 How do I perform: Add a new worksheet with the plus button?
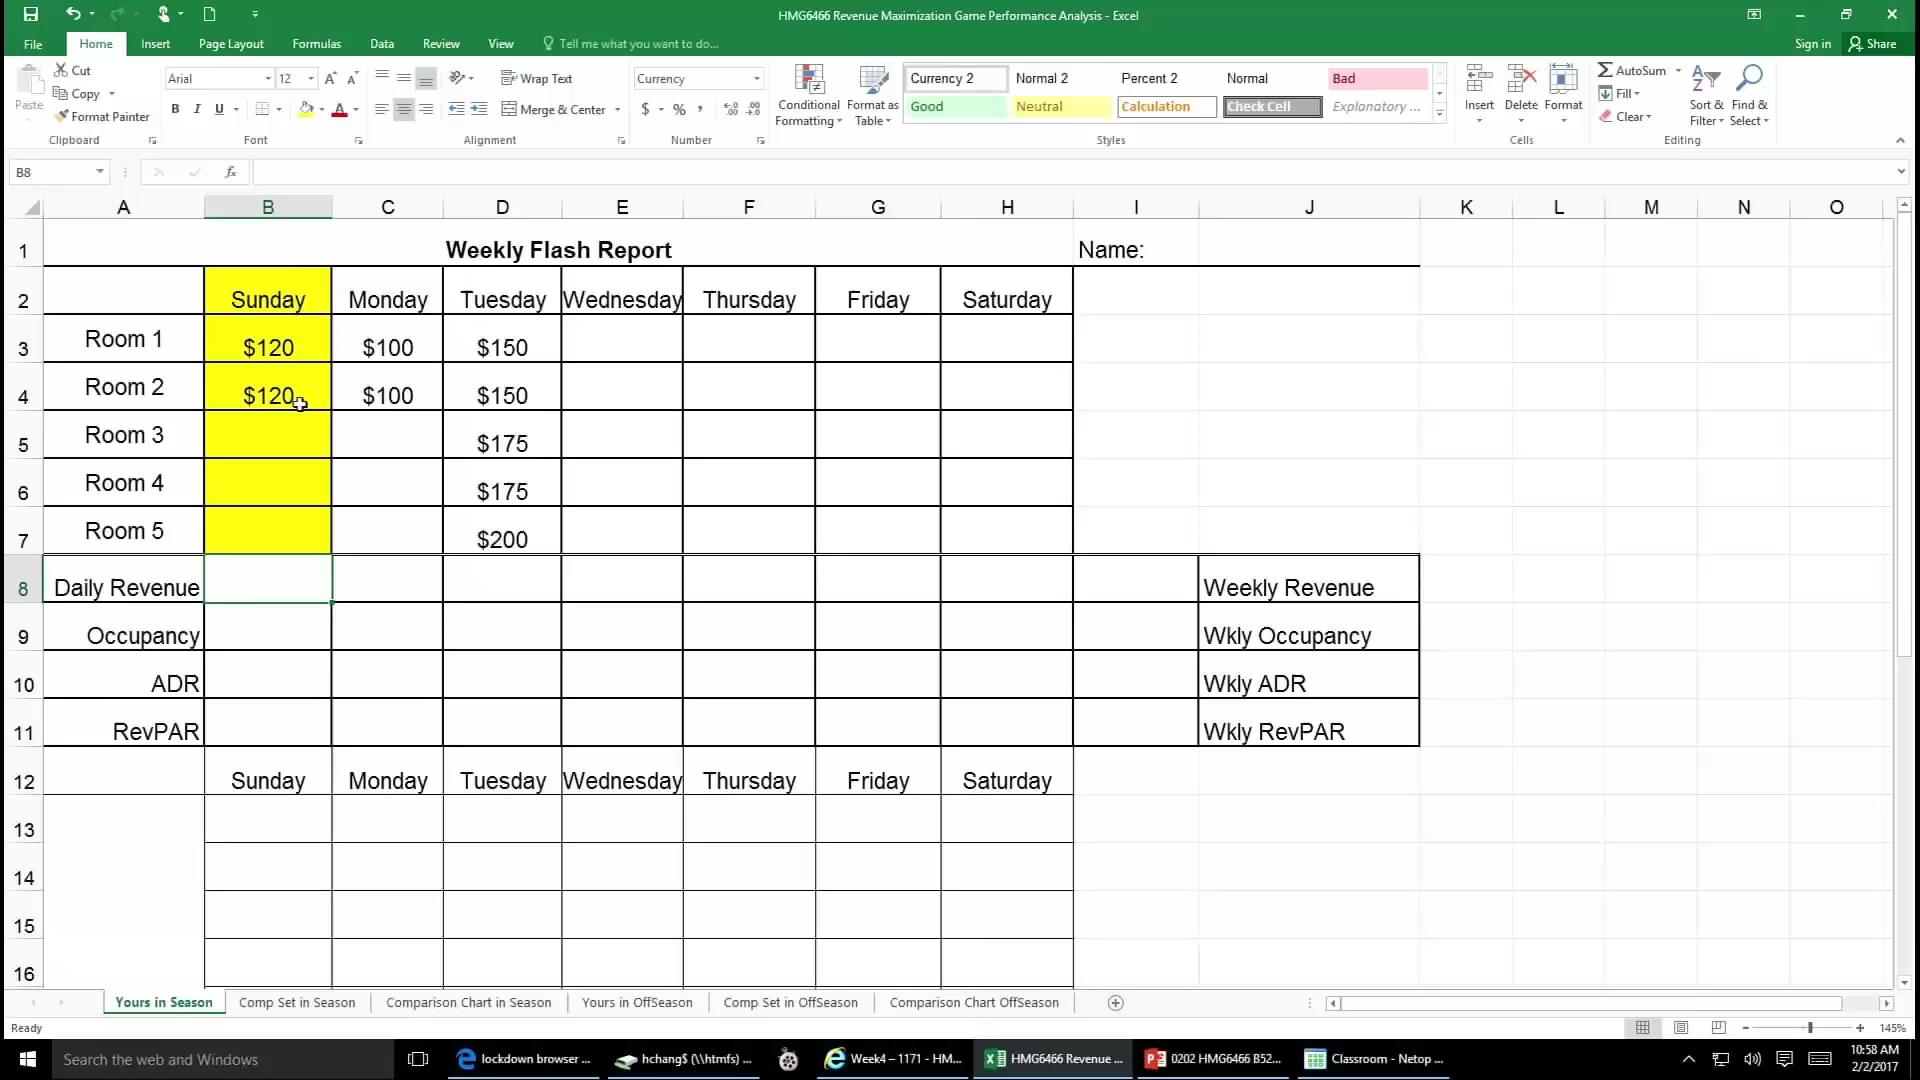pos(1115,1002)
